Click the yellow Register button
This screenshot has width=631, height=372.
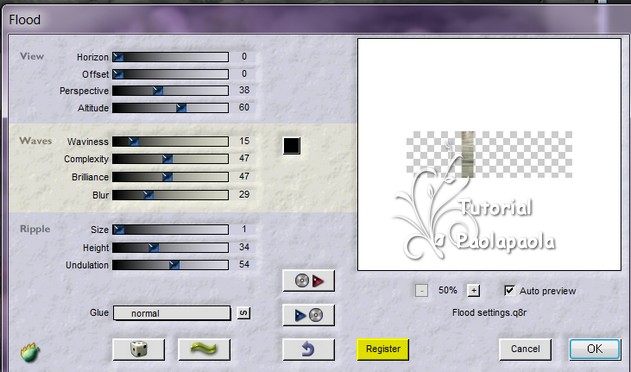pyautogui.click(x=383, y=349)
